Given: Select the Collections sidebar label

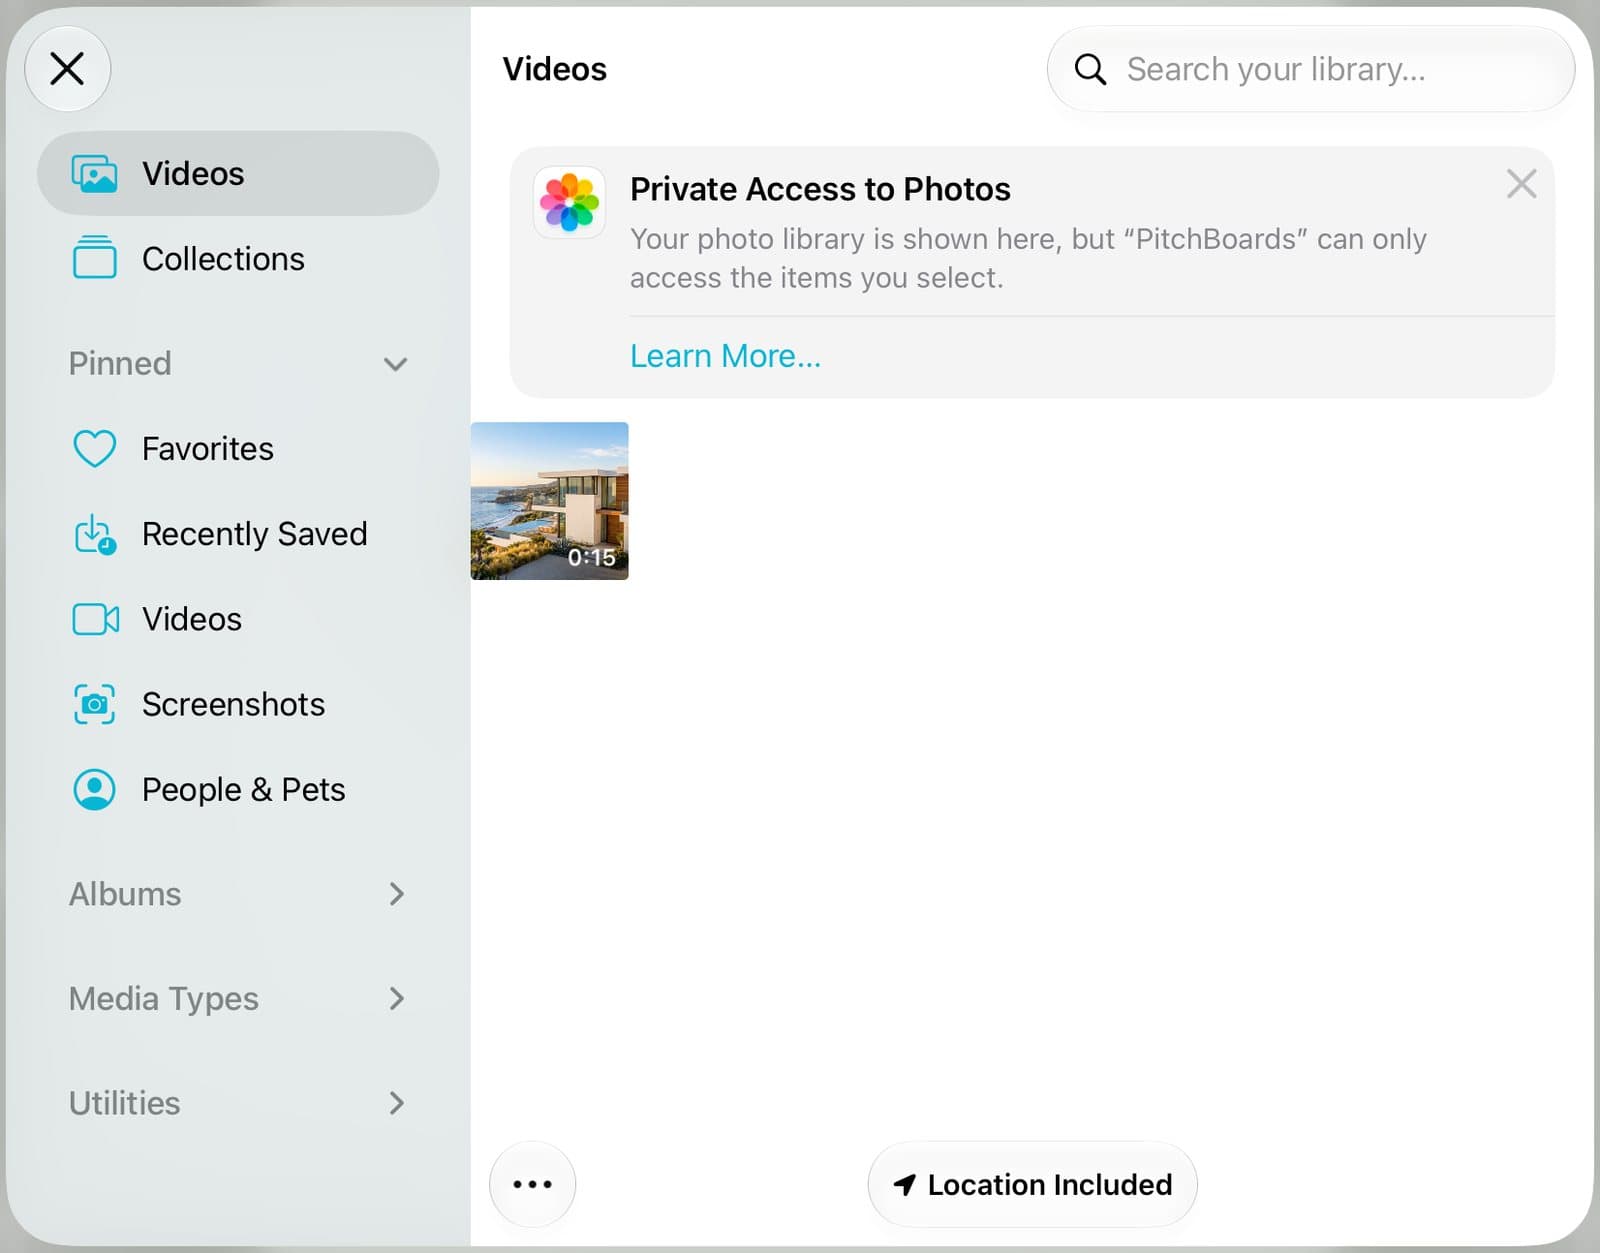Looking at the screenshot, I should pos(223,259).
